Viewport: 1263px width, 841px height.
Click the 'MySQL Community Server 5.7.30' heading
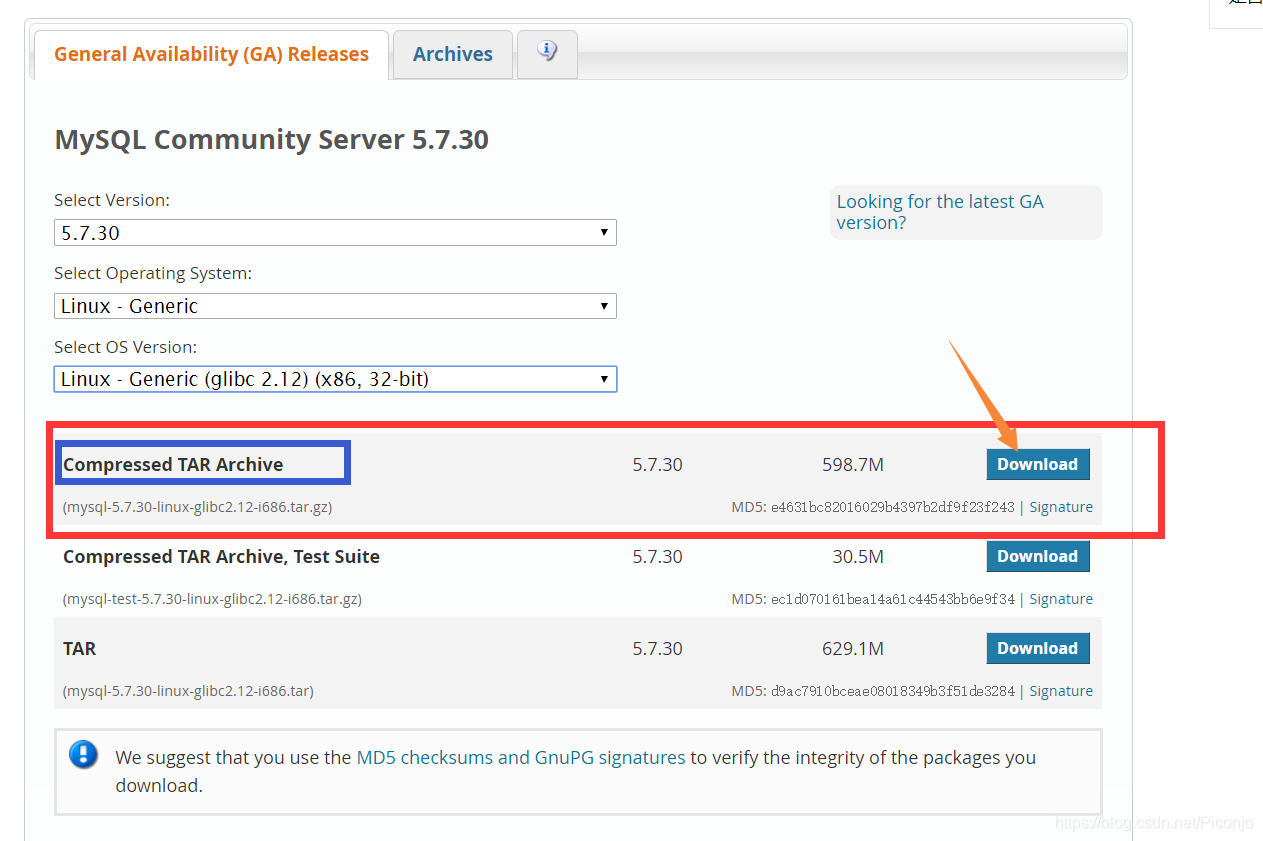pyautogui.click(x=271, y=139)
